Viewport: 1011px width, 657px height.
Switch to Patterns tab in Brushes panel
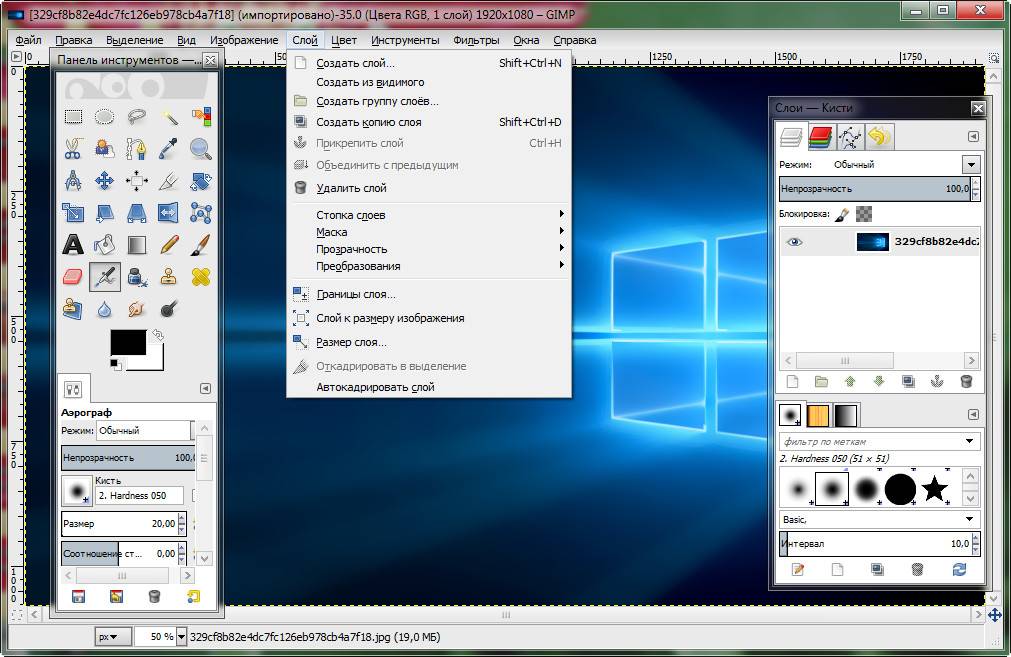click(818, 415)
